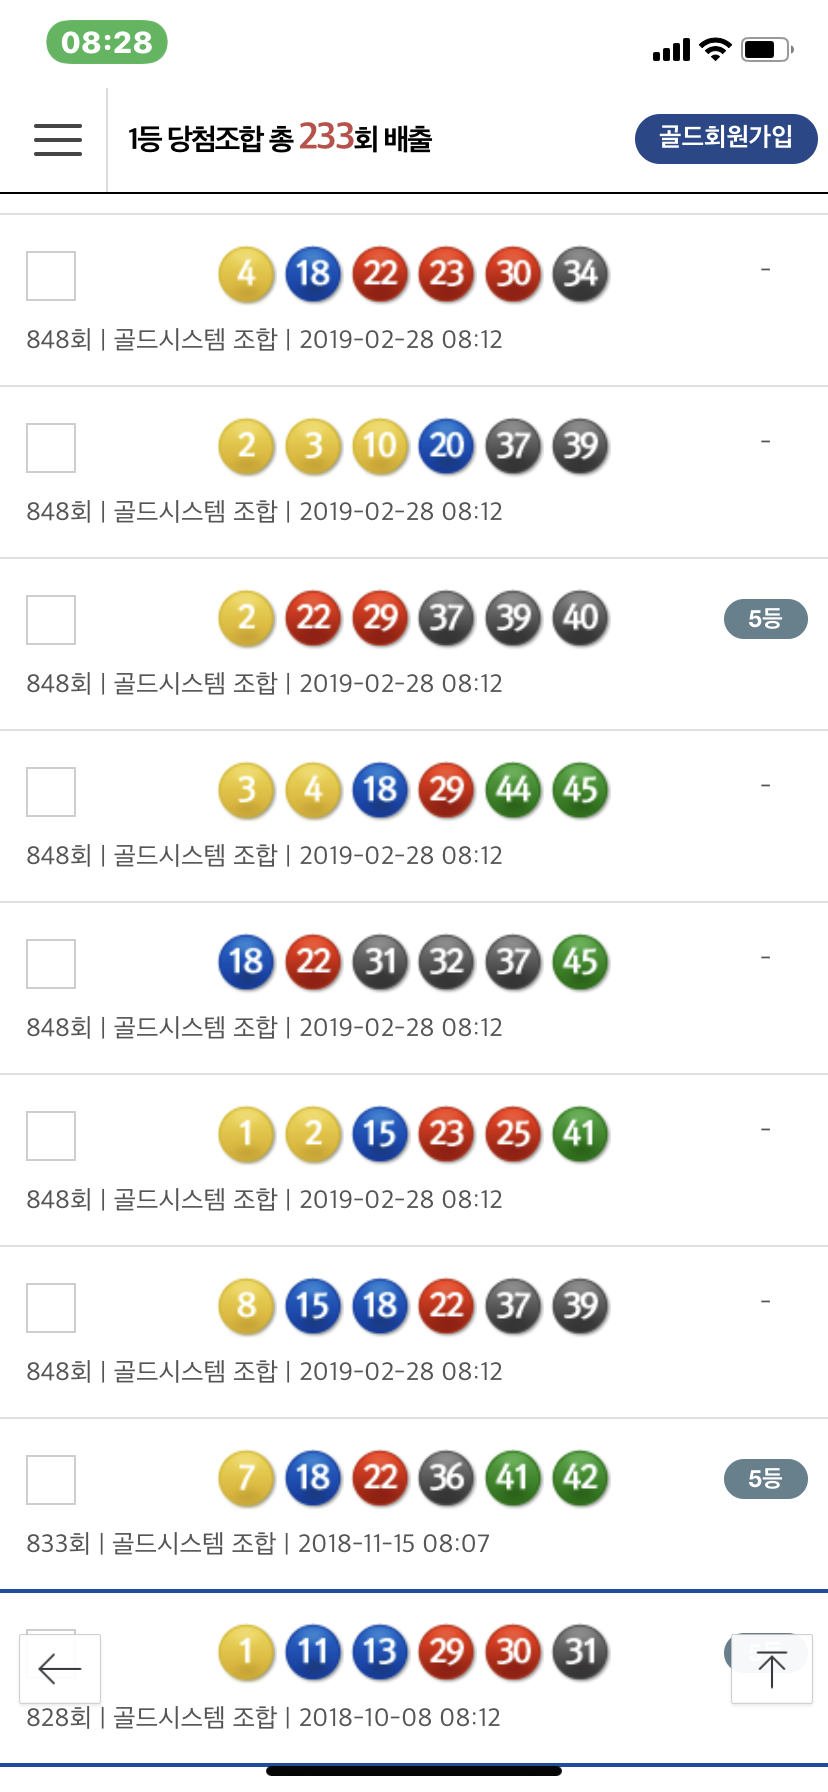Open the hamburger menu

[x=58, y=139]
